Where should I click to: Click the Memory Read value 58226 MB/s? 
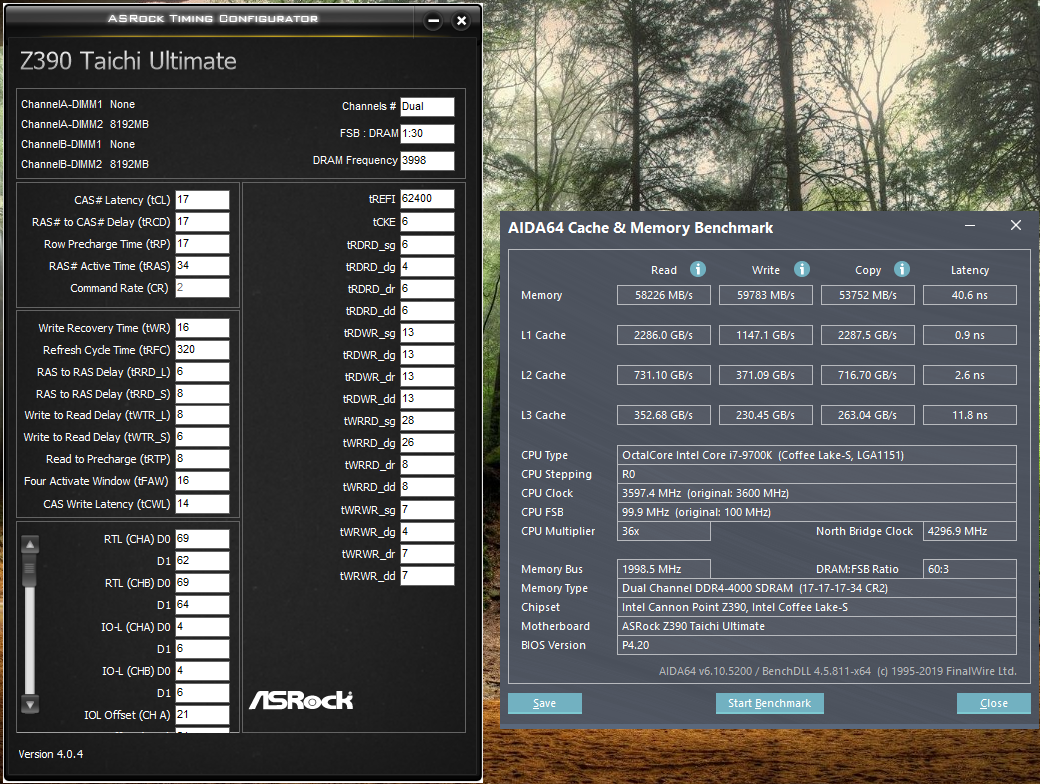(663, 295)
